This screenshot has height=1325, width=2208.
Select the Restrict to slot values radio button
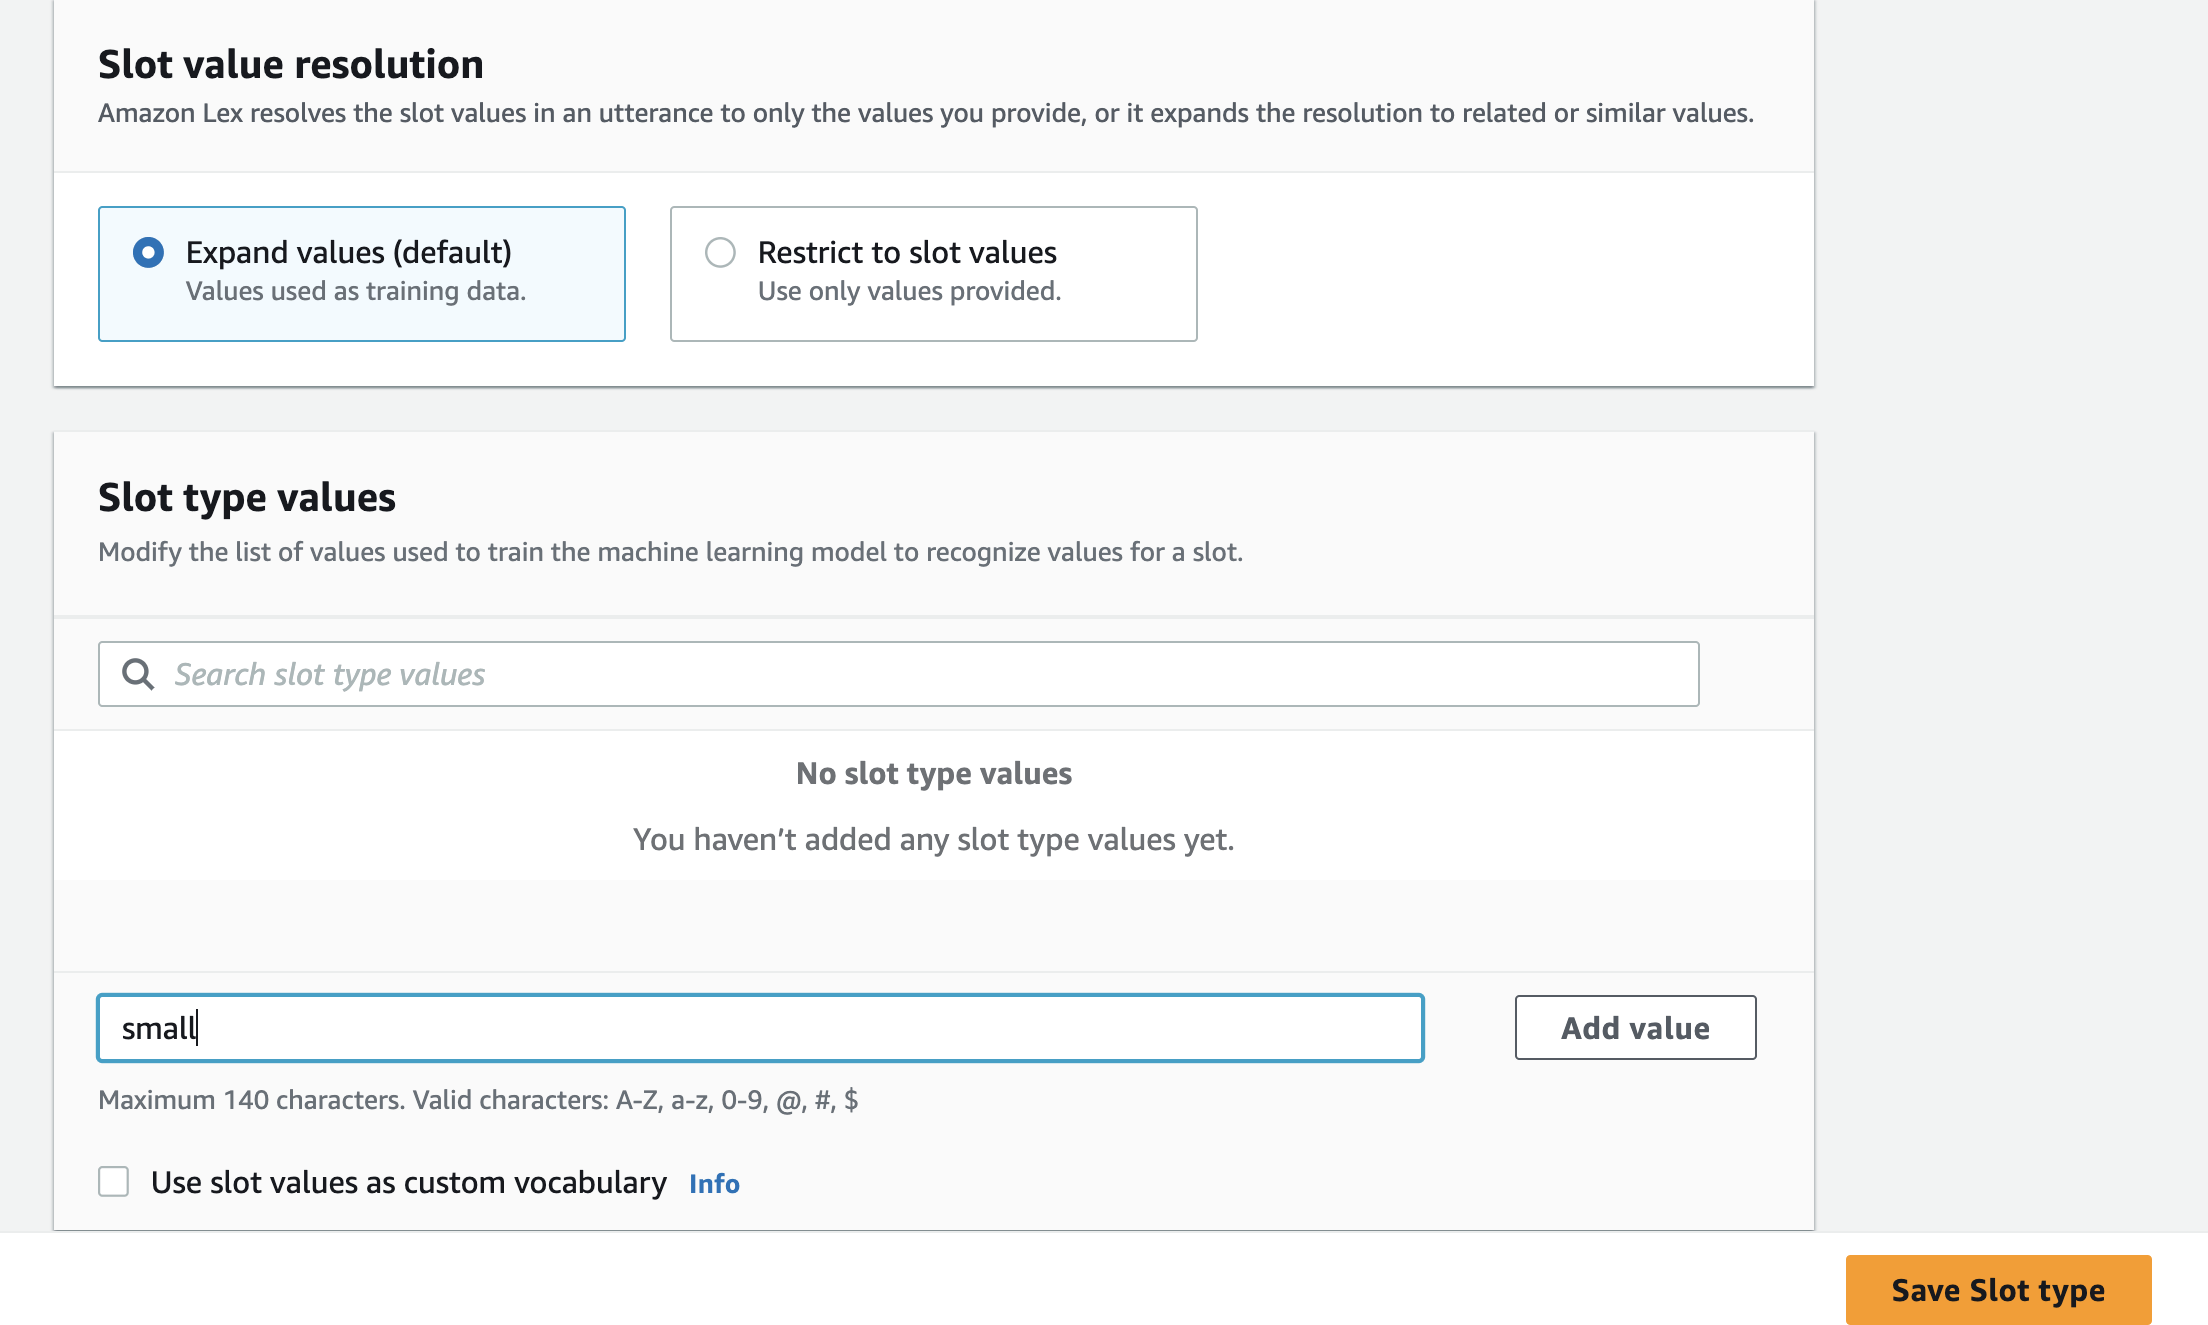720,252
